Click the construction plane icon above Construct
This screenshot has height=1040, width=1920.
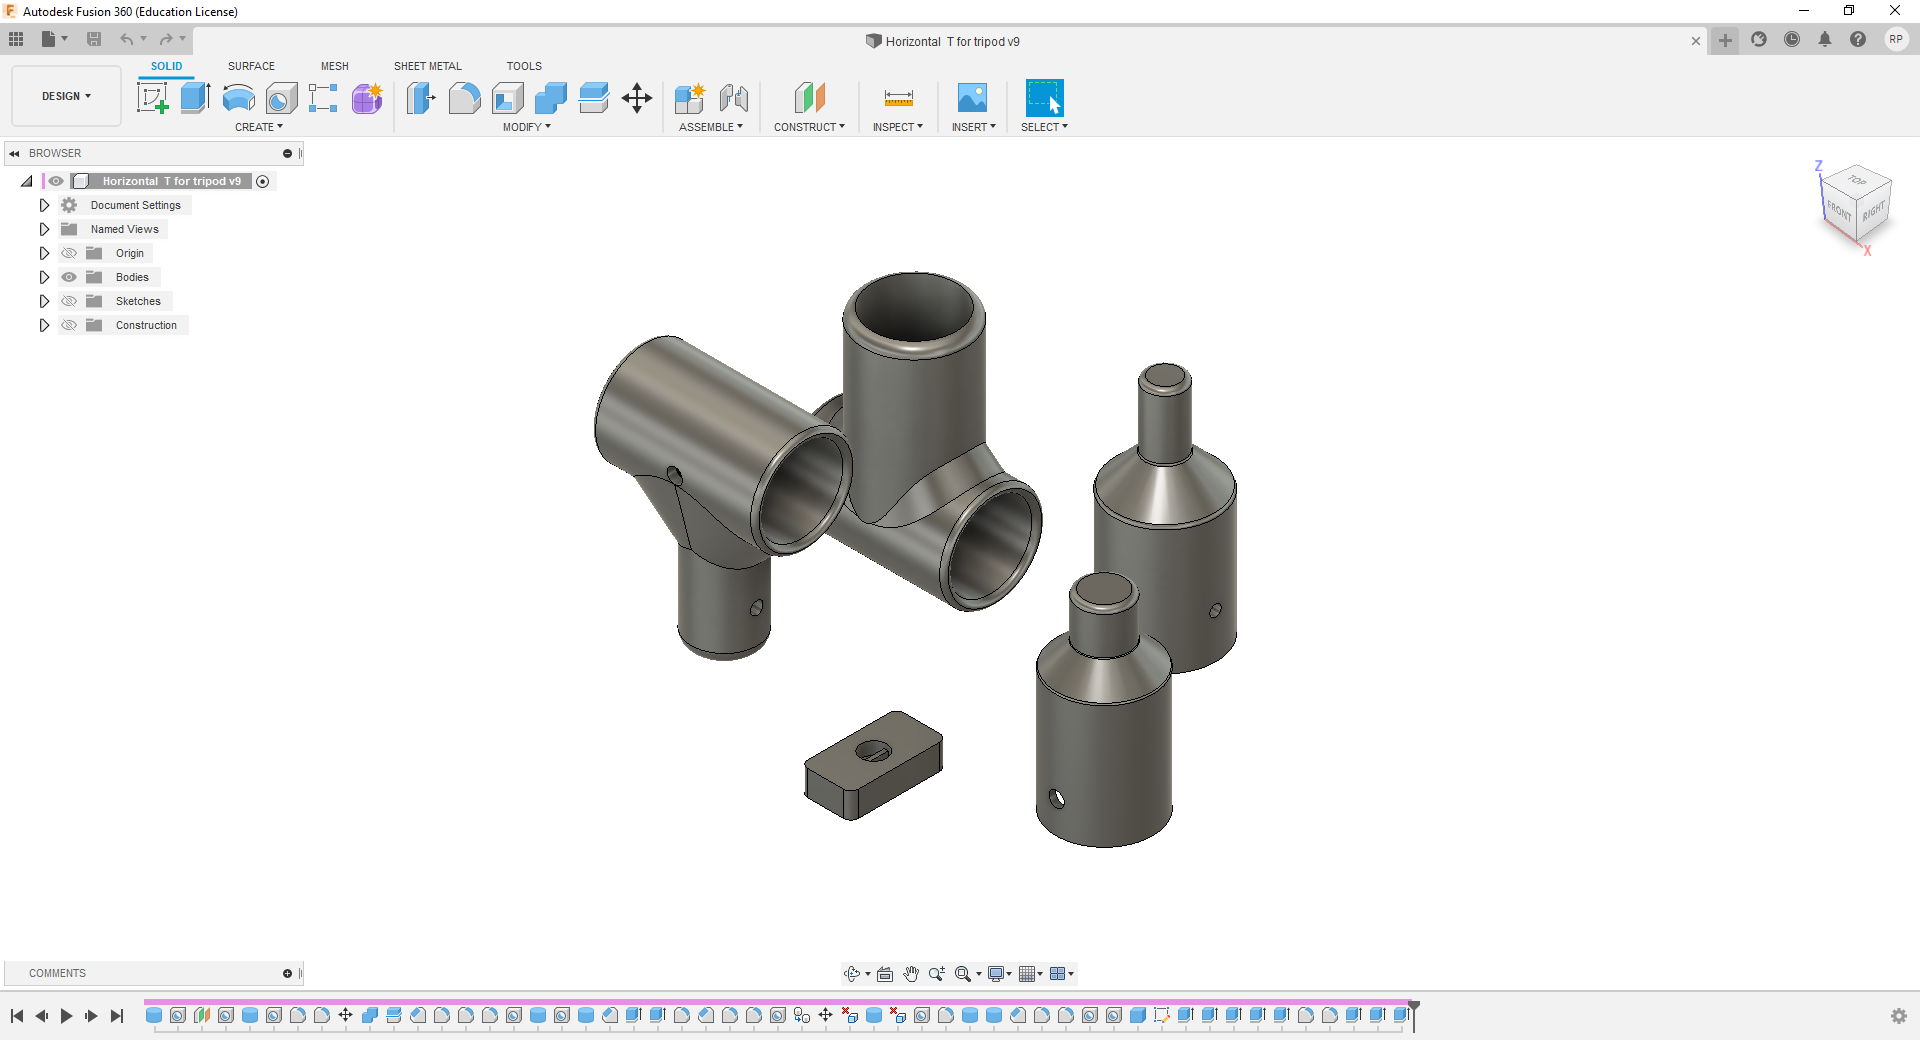coord(809,98)
